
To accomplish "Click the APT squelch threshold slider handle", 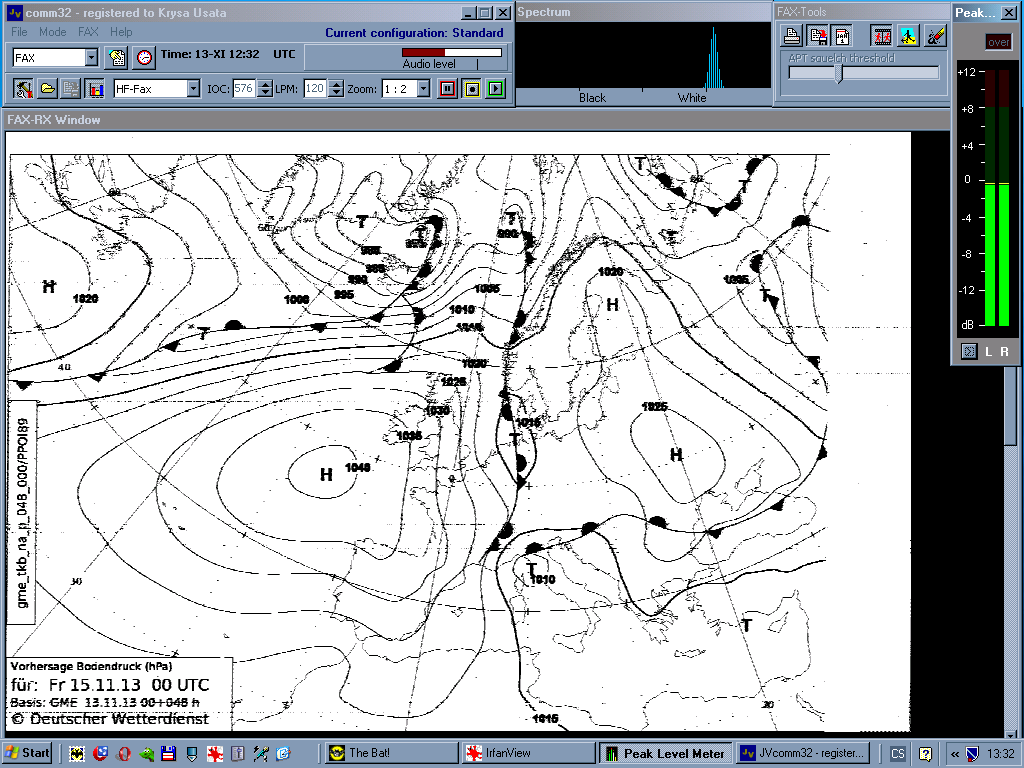I will pyautogui.click(x=839, y=73).
